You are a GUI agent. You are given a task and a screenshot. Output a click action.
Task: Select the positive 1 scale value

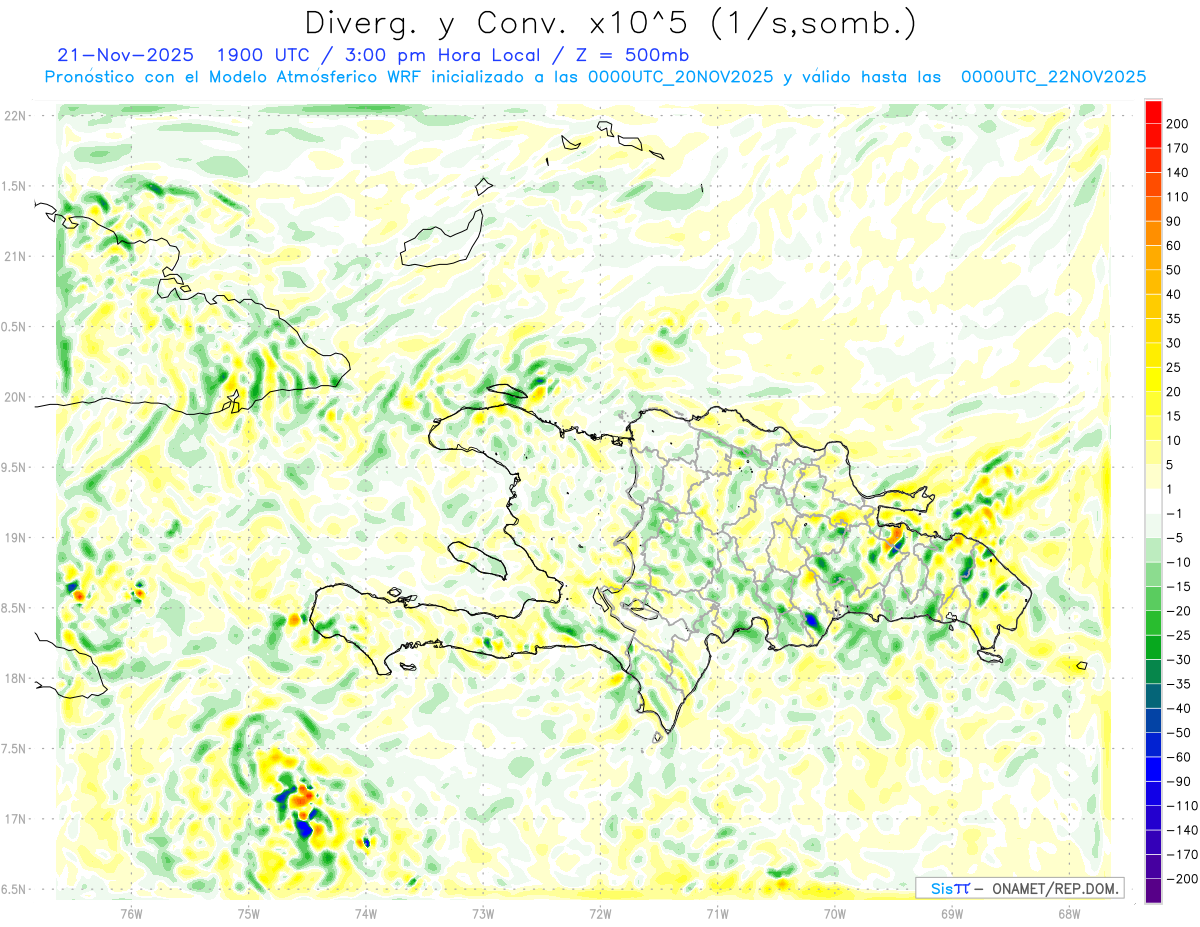click(1171, 489)
